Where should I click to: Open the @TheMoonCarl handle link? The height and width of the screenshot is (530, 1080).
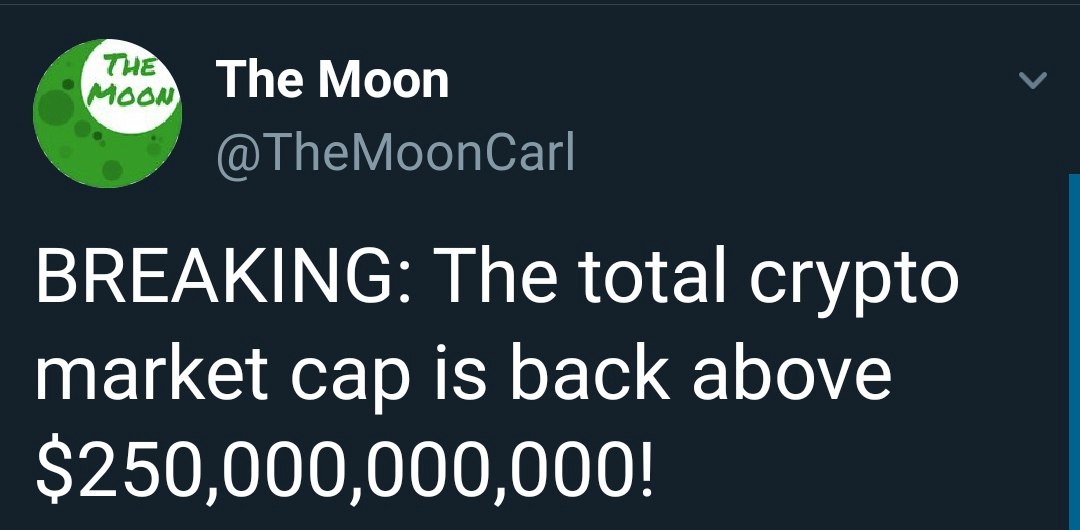[x=395, y=153]
